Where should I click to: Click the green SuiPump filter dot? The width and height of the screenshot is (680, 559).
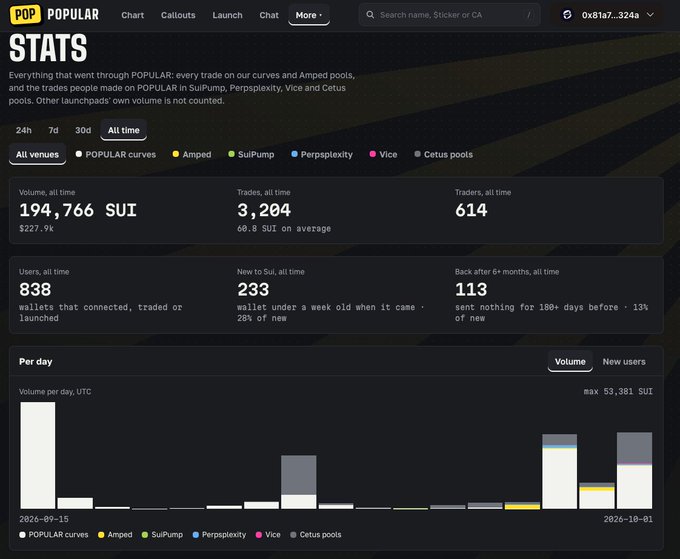pyautogui.click(x=231, y=154)
